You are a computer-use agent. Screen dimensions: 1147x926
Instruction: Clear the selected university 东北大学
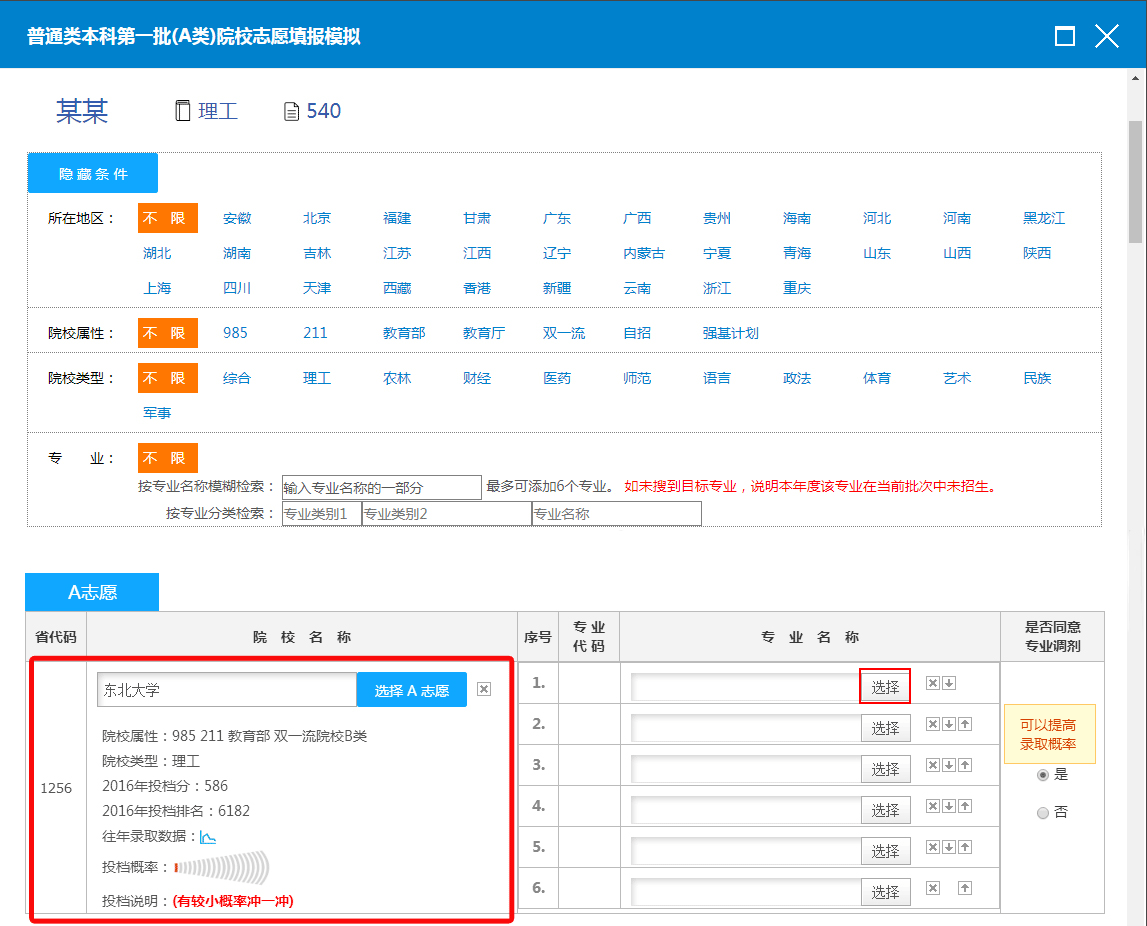[484, 689]
